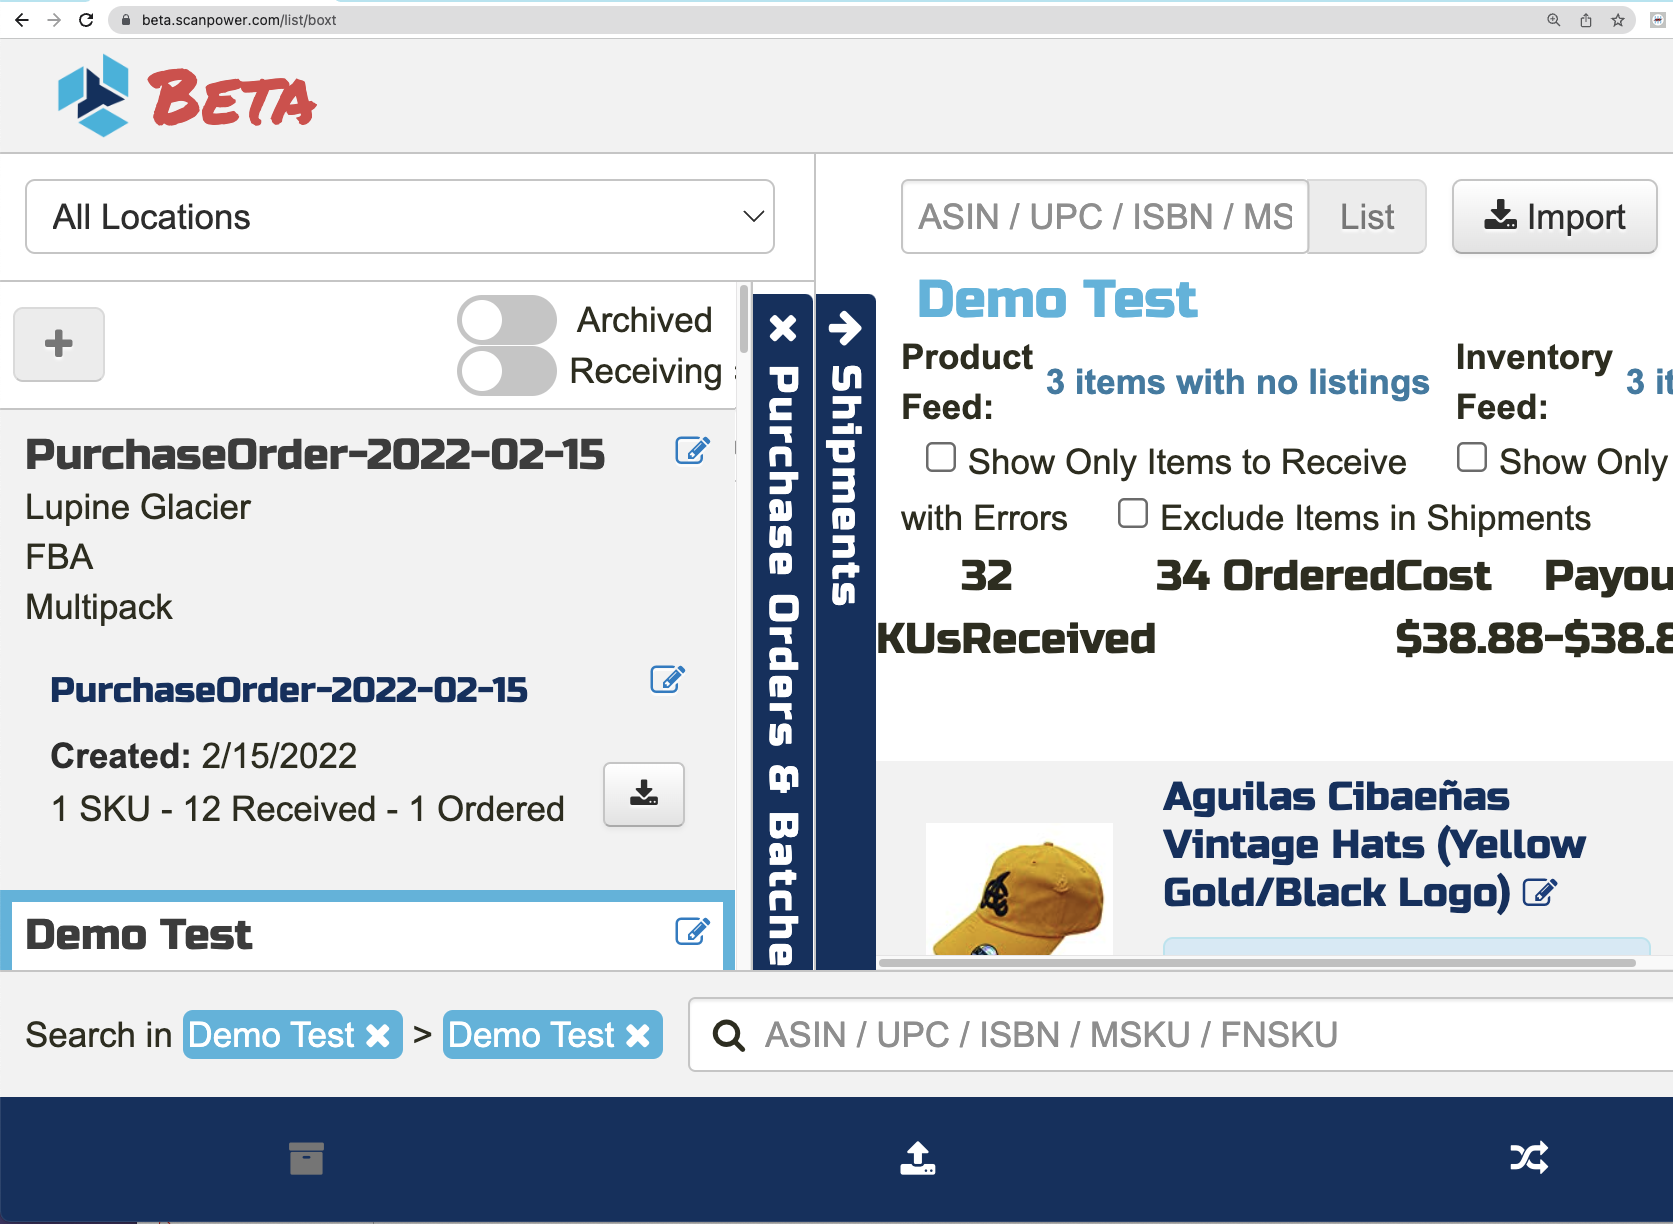Click the '34 OrderedCost' value
The height and width of the screenshot is (1224, 1673).
pos(1323,575)
